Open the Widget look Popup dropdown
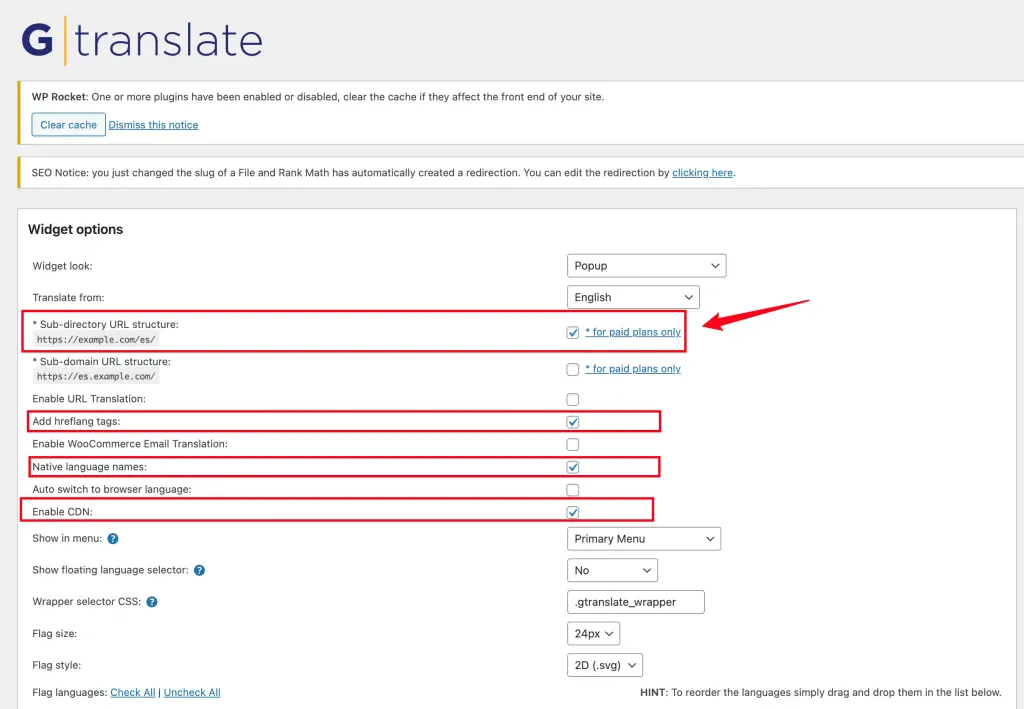Viewport: 1024px width, 709px height. coord(647,266)
